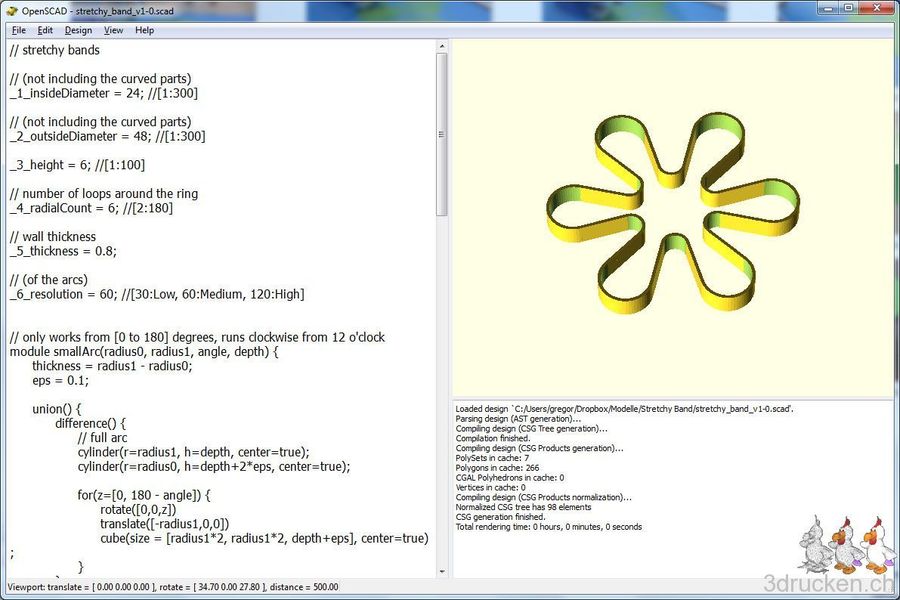Click the line '_3_height = 6;'
Viewport: 900px width, 600px height.
tap(77, 165)
